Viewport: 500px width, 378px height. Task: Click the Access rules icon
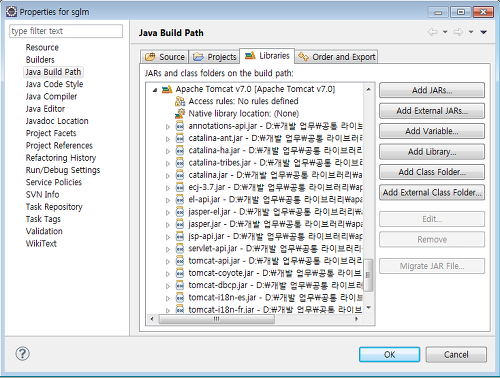180,101
